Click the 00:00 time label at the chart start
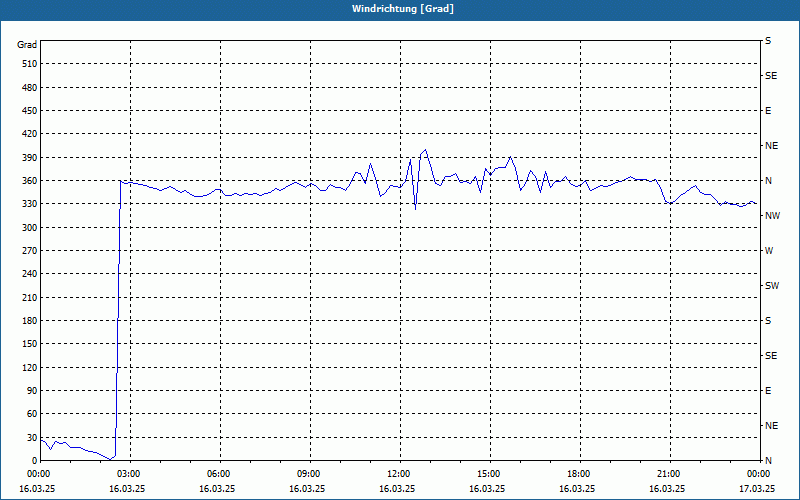Viewport: 800px width, 500px height. [38, 474]
